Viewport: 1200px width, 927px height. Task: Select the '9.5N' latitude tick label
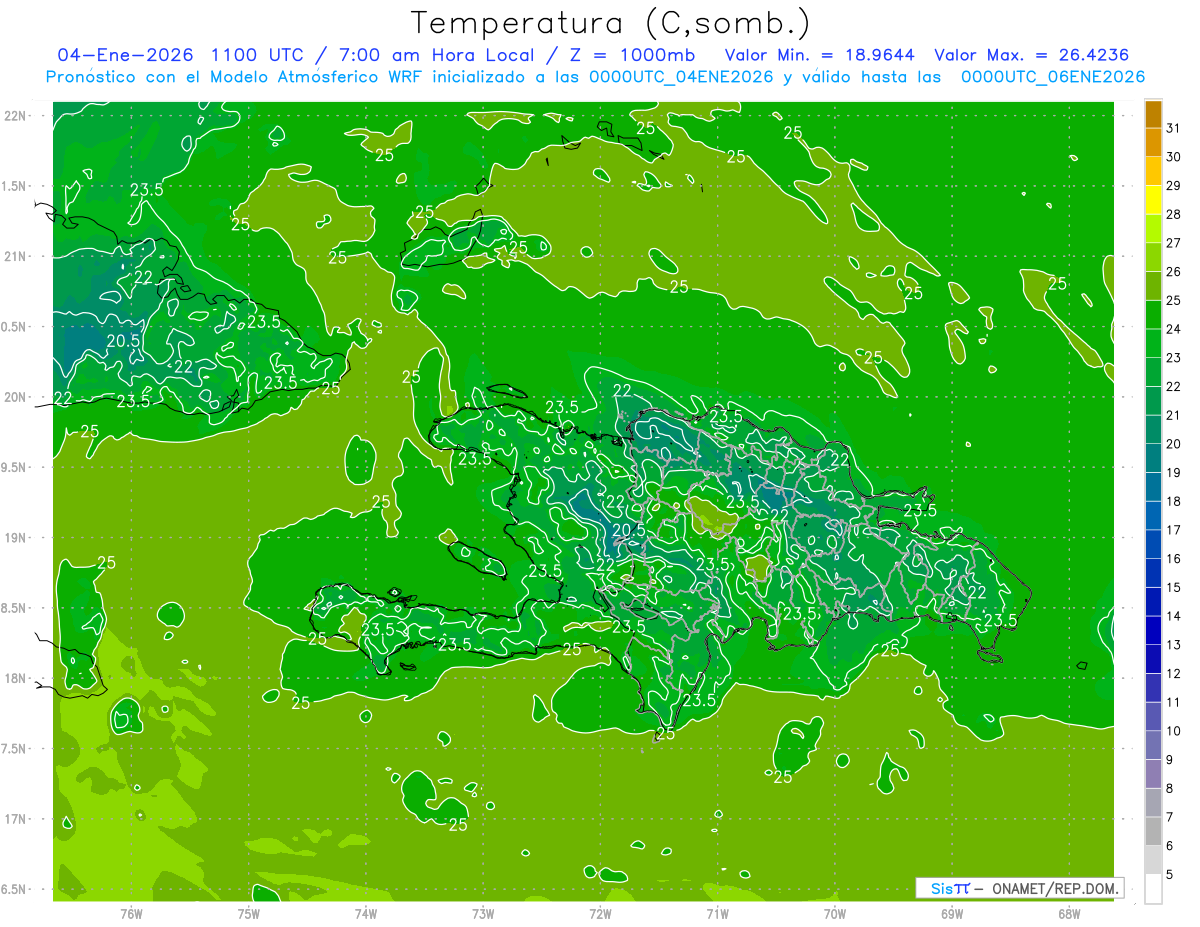click(15, 468)
